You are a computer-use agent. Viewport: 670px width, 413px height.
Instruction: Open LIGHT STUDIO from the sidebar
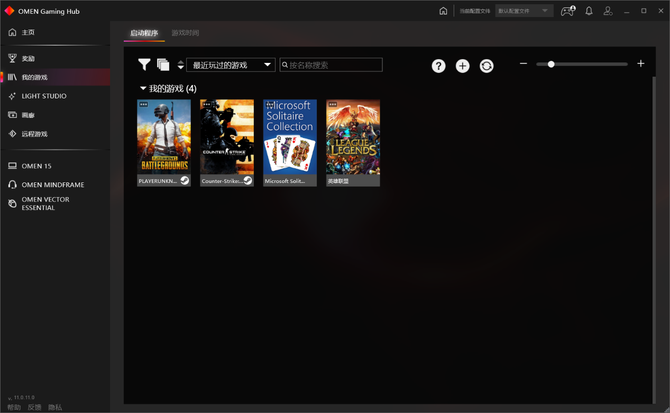pos(55,96)
